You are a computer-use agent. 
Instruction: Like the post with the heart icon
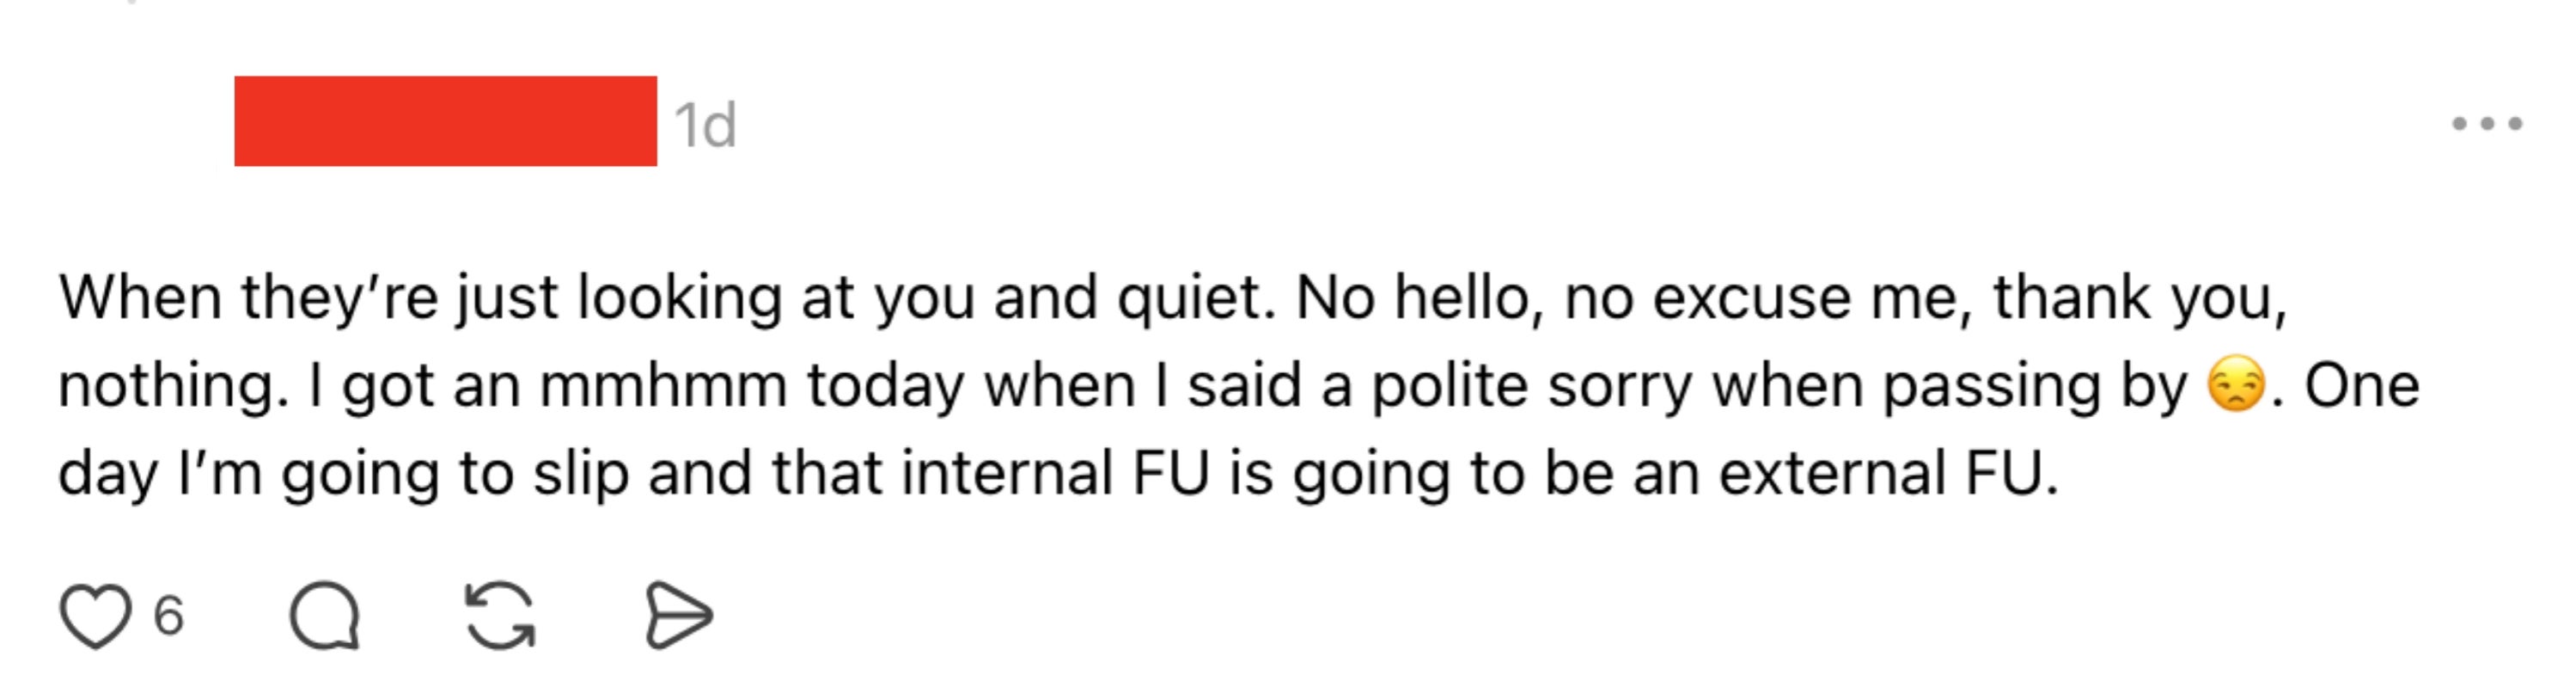[x=95, y=615]
